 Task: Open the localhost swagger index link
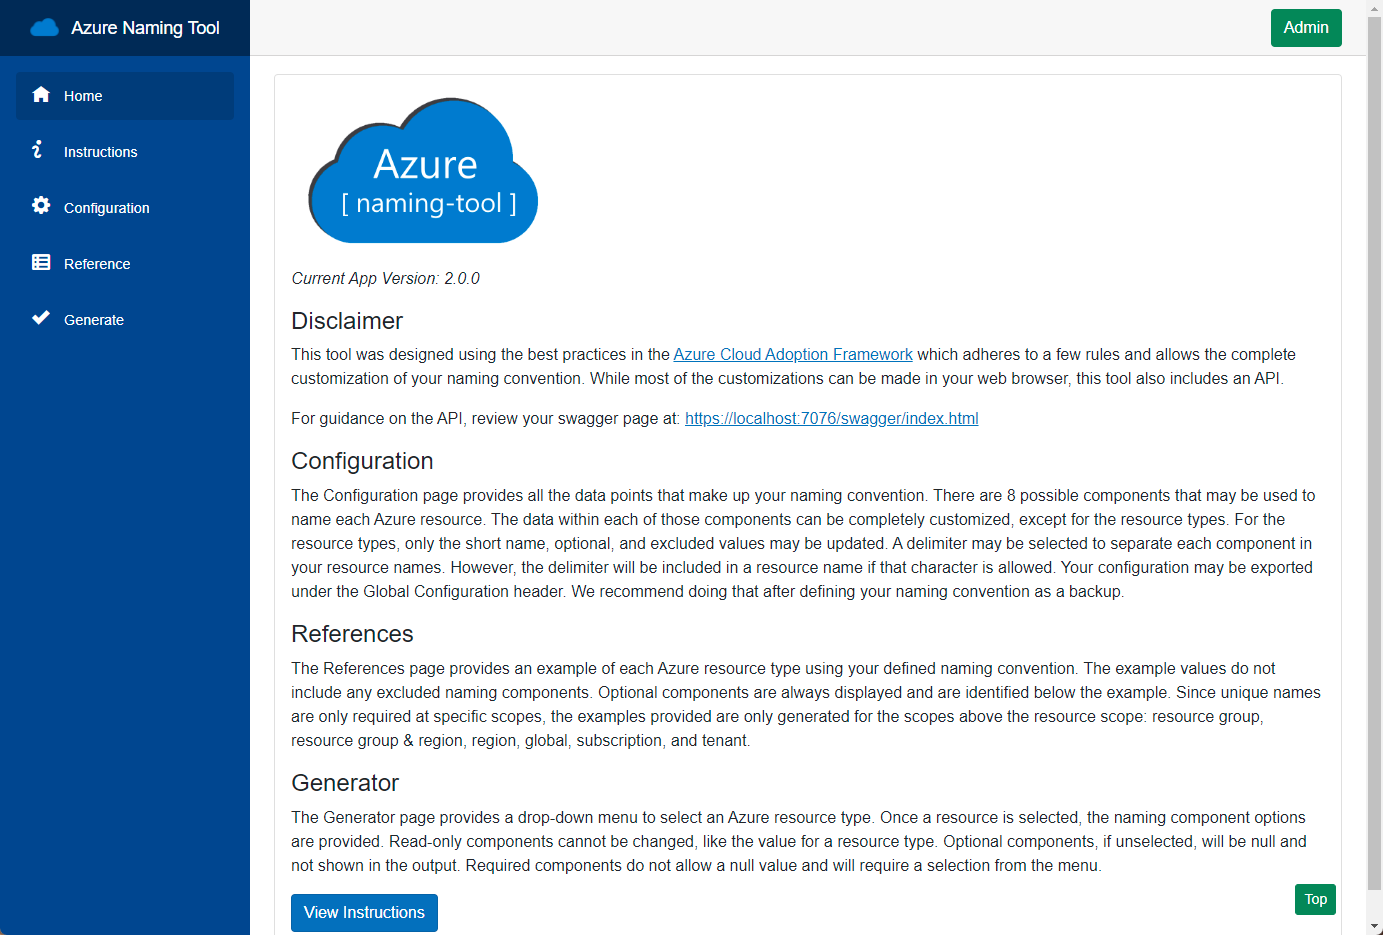point(831,419)
